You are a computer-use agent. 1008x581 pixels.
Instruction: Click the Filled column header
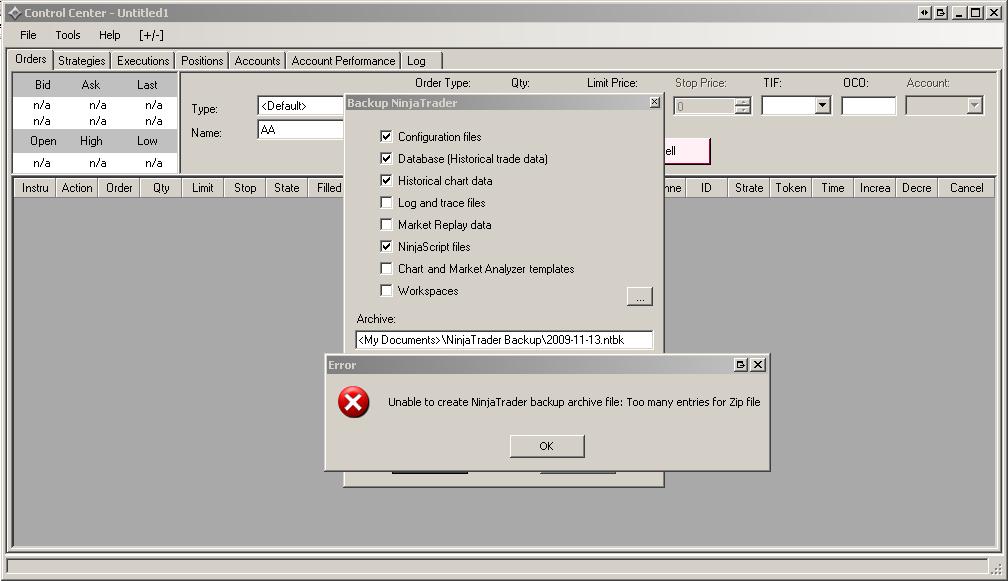pos(328,188)
